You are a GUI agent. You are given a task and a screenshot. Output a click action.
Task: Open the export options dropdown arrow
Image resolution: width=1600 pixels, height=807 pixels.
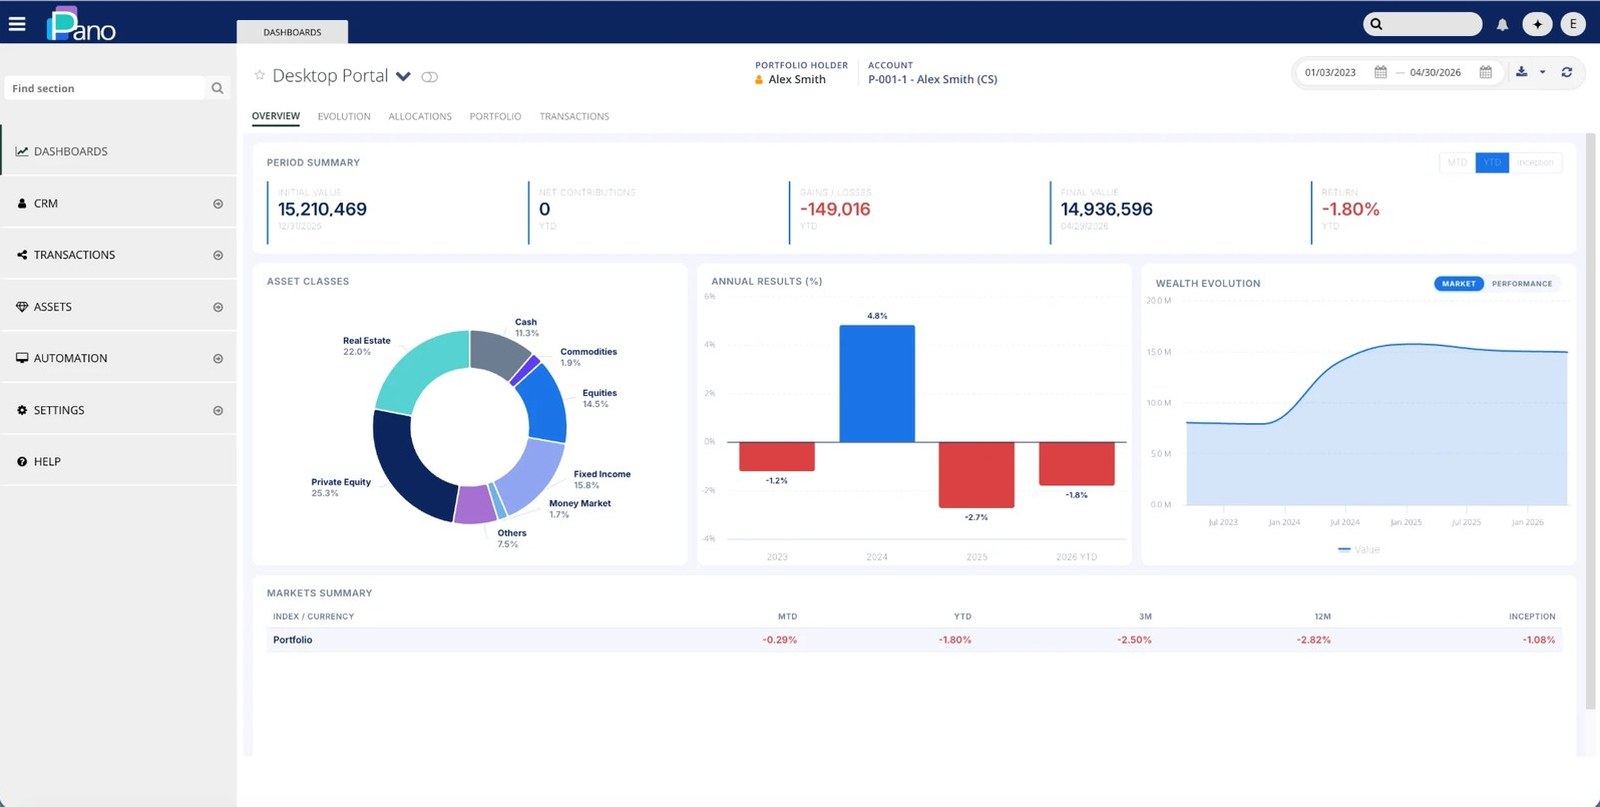[x=1542, y=72]
